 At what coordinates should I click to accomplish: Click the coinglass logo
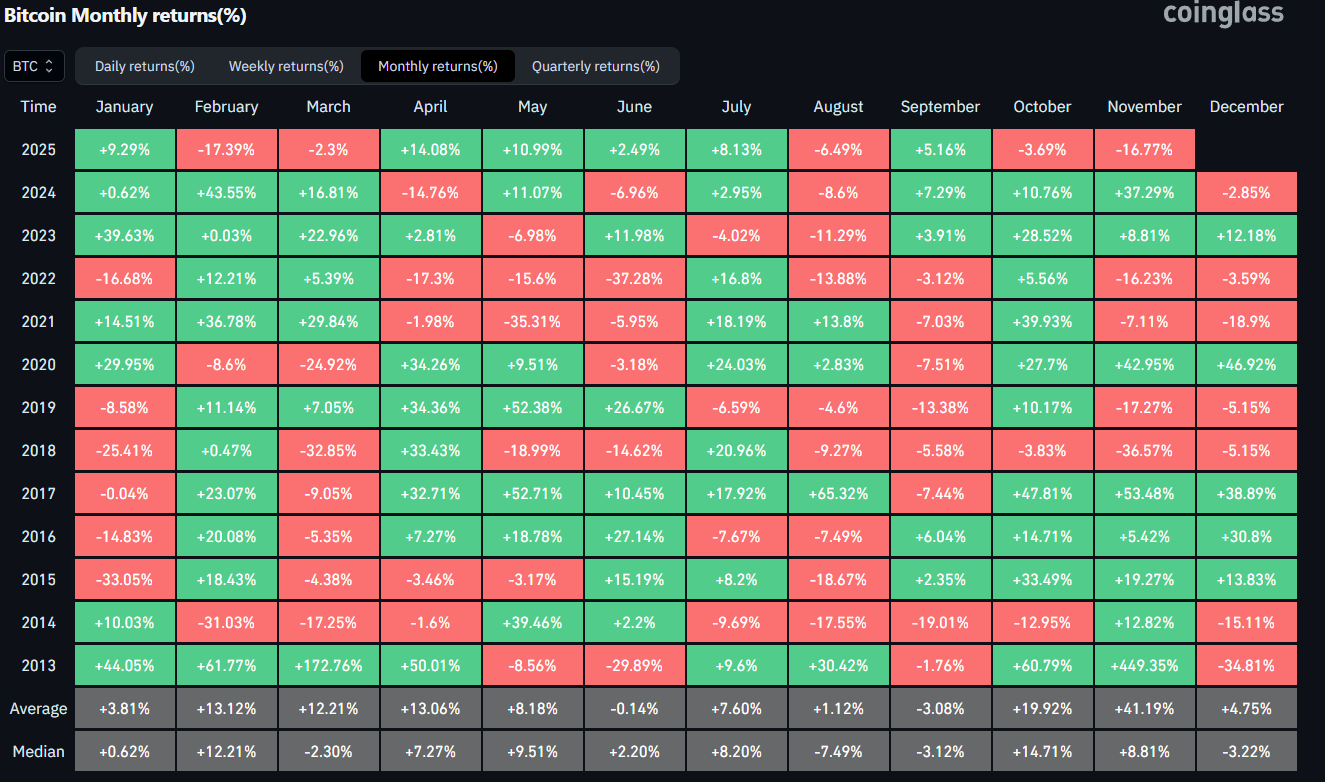(1222, 15)
